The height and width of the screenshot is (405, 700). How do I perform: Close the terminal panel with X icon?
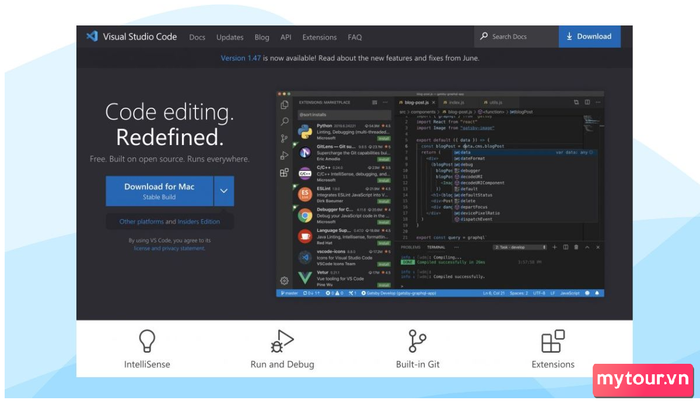(x=598, y=247)
